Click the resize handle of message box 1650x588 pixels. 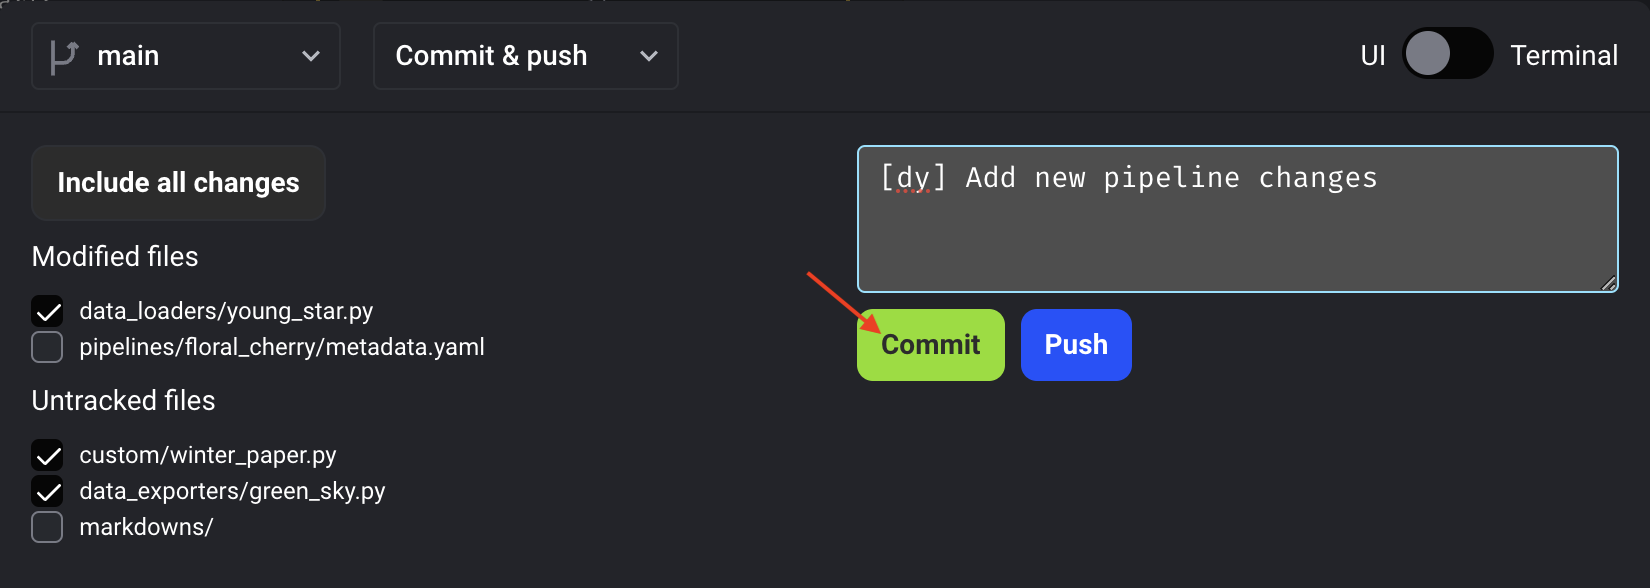pyautogui.click(x=1608, y=283)
